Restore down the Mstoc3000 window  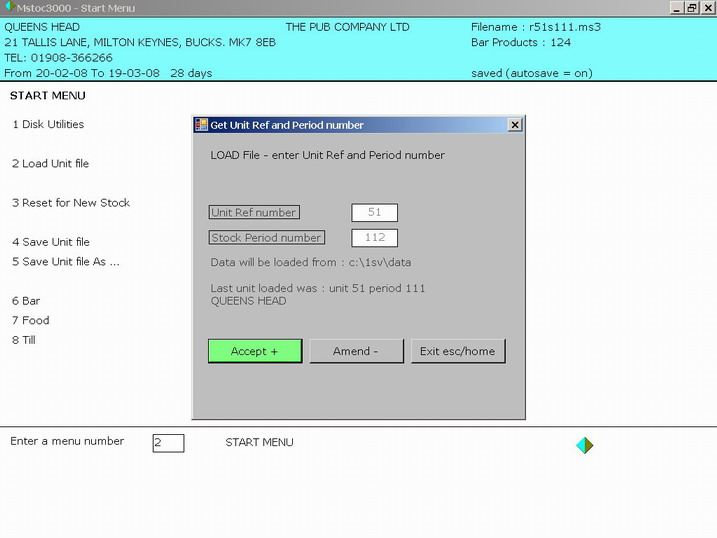pos(692,8)
